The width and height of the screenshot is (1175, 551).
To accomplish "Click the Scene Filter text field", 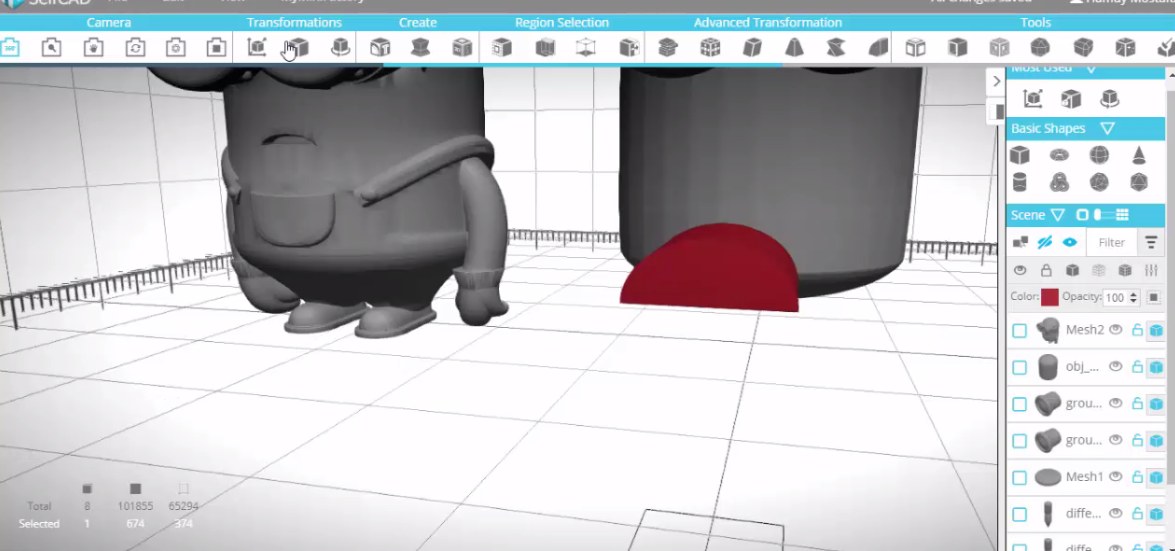I will tap(1111, 242).
